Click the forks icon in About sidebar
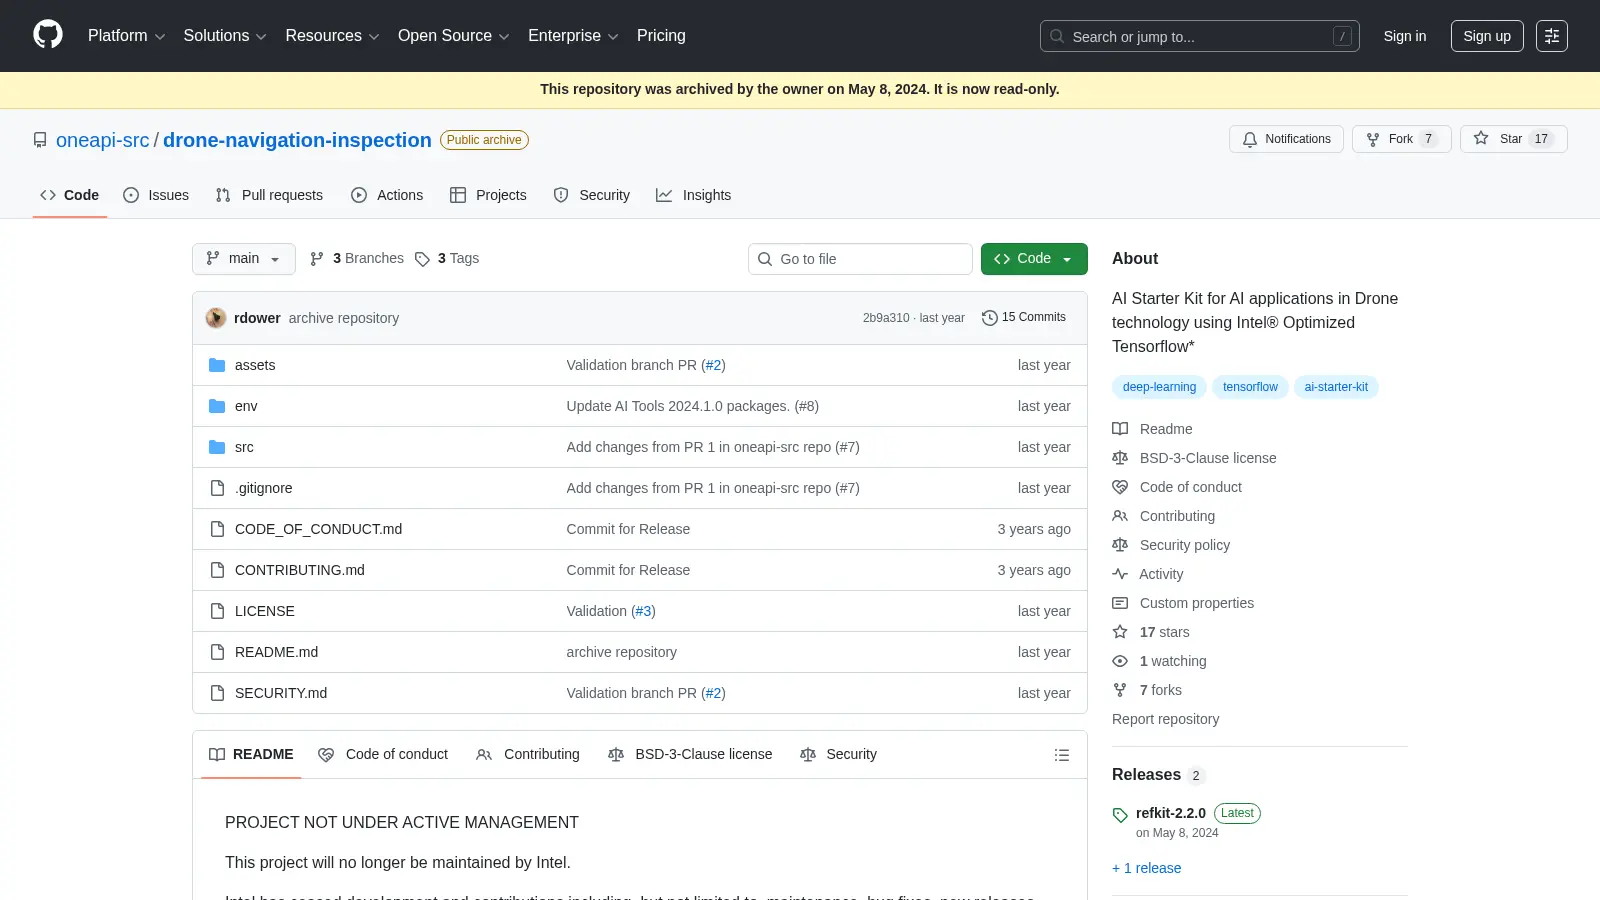The width and height of the screenshot is (1600, 900). (x=1120, y=690)
